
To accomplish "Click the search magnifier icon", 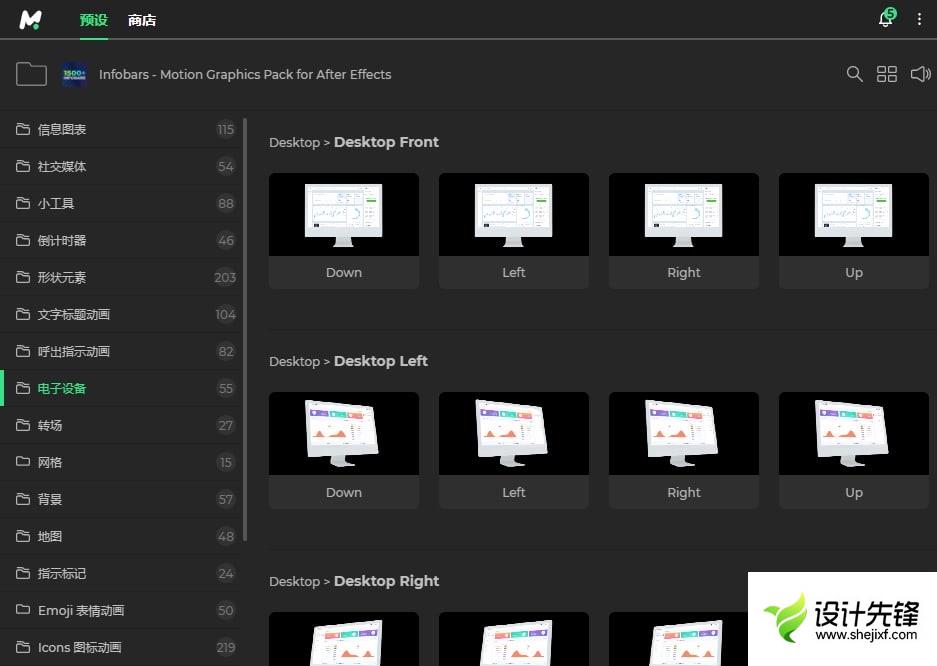I will tap(854, 74).
